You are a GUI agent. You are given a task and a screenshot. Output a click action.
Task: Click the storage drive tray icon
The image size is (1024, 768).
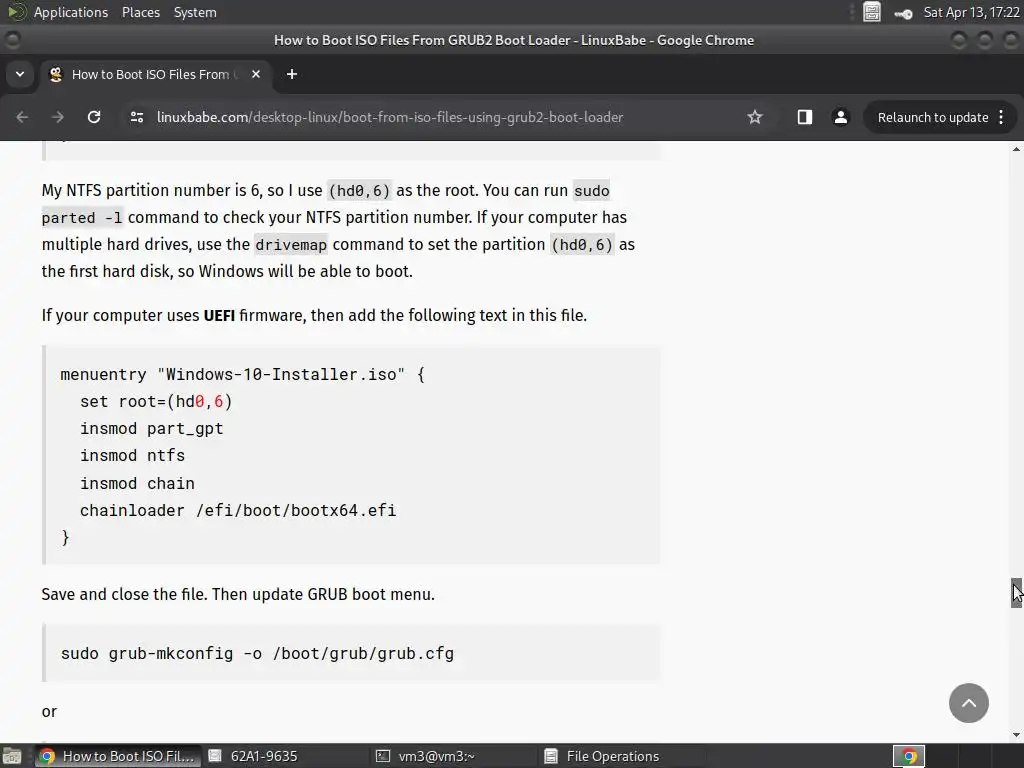click(872, 12)
